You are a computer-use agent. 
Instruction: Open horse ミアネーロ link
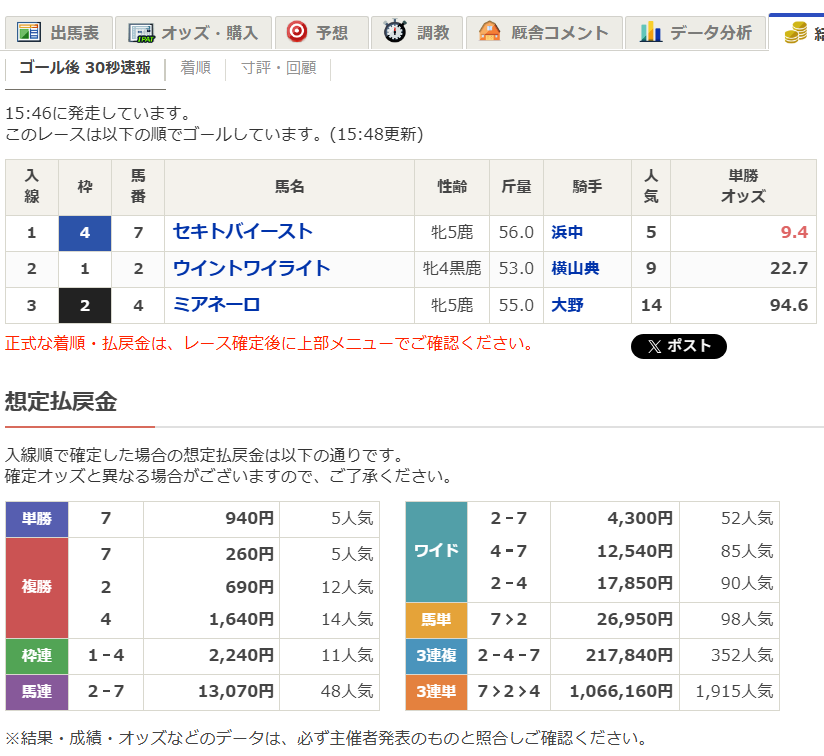tap(217, 305)
